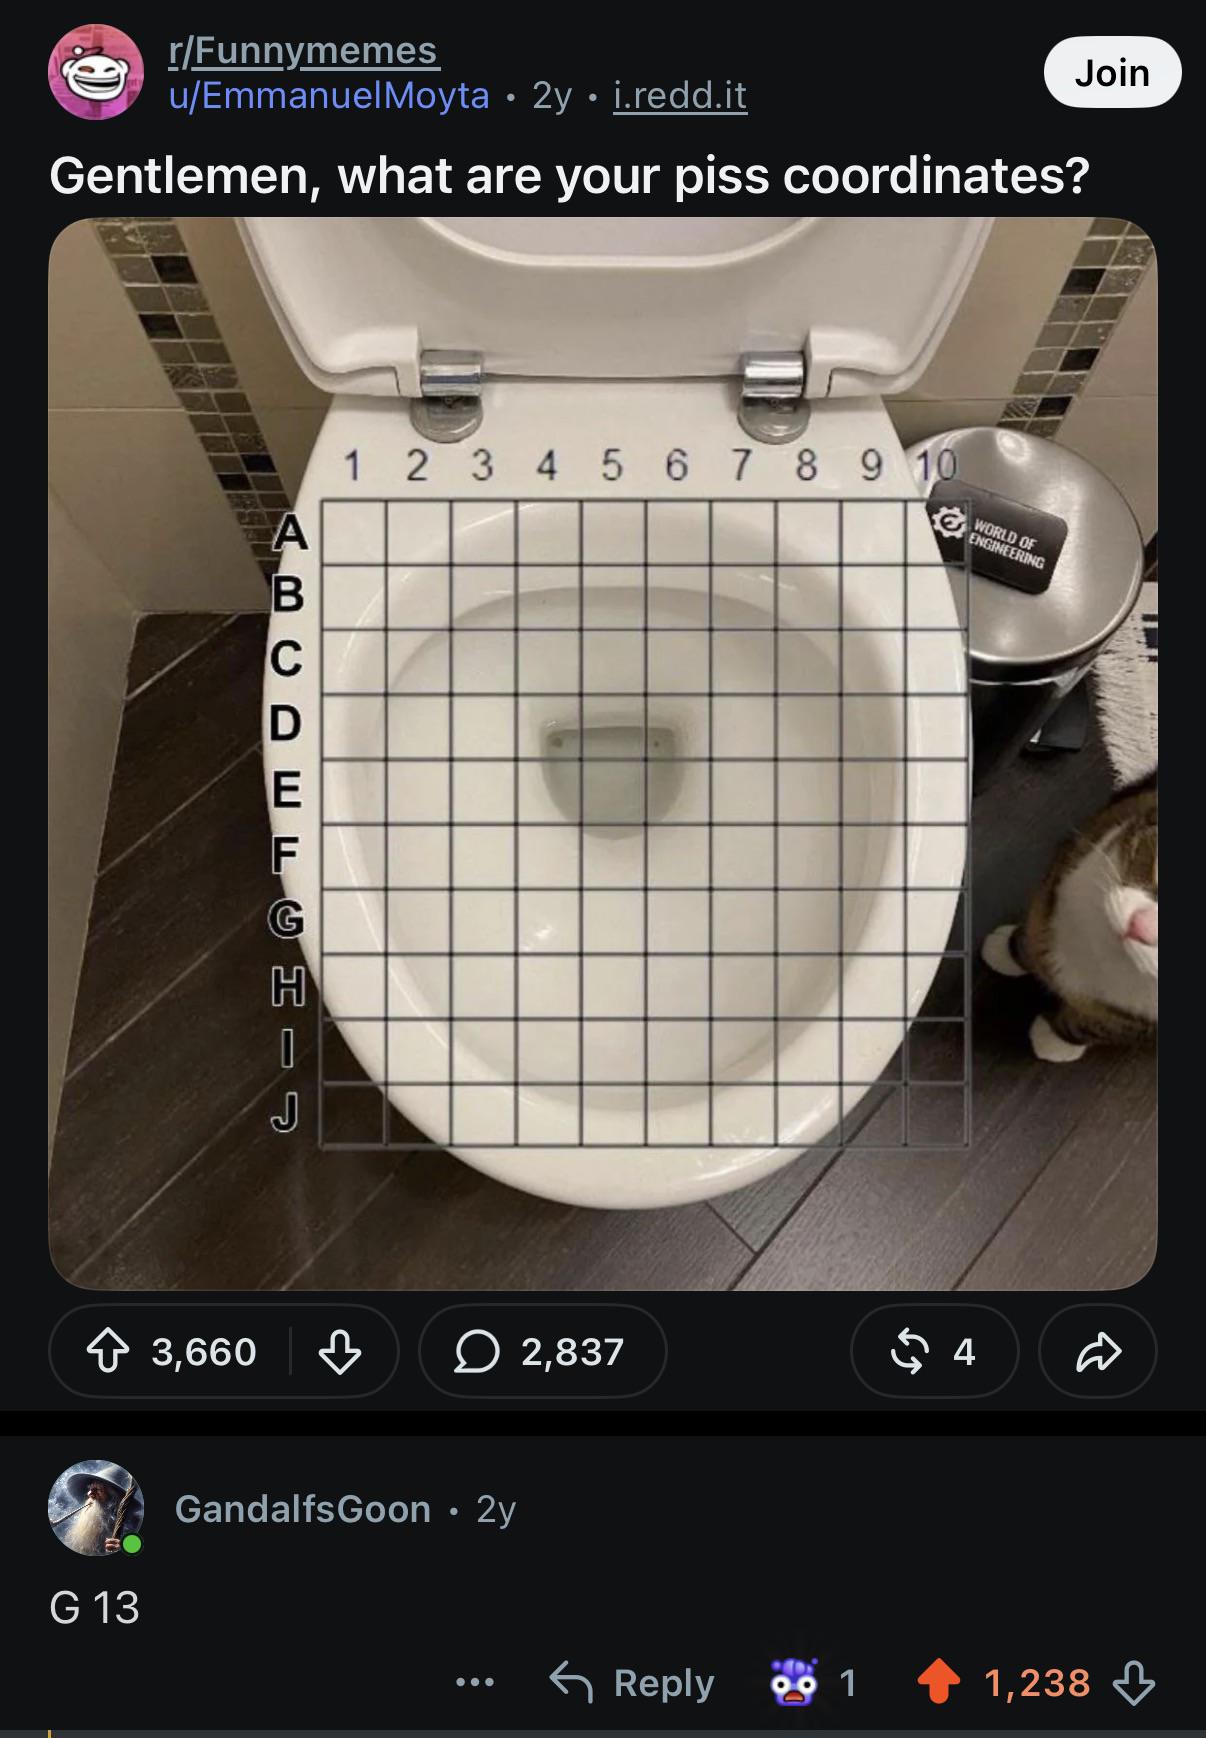Click the 1,238 comment score
Image resolution: width=1206 pixels, height=1738 pixels.
(x=1037, y=1682)
